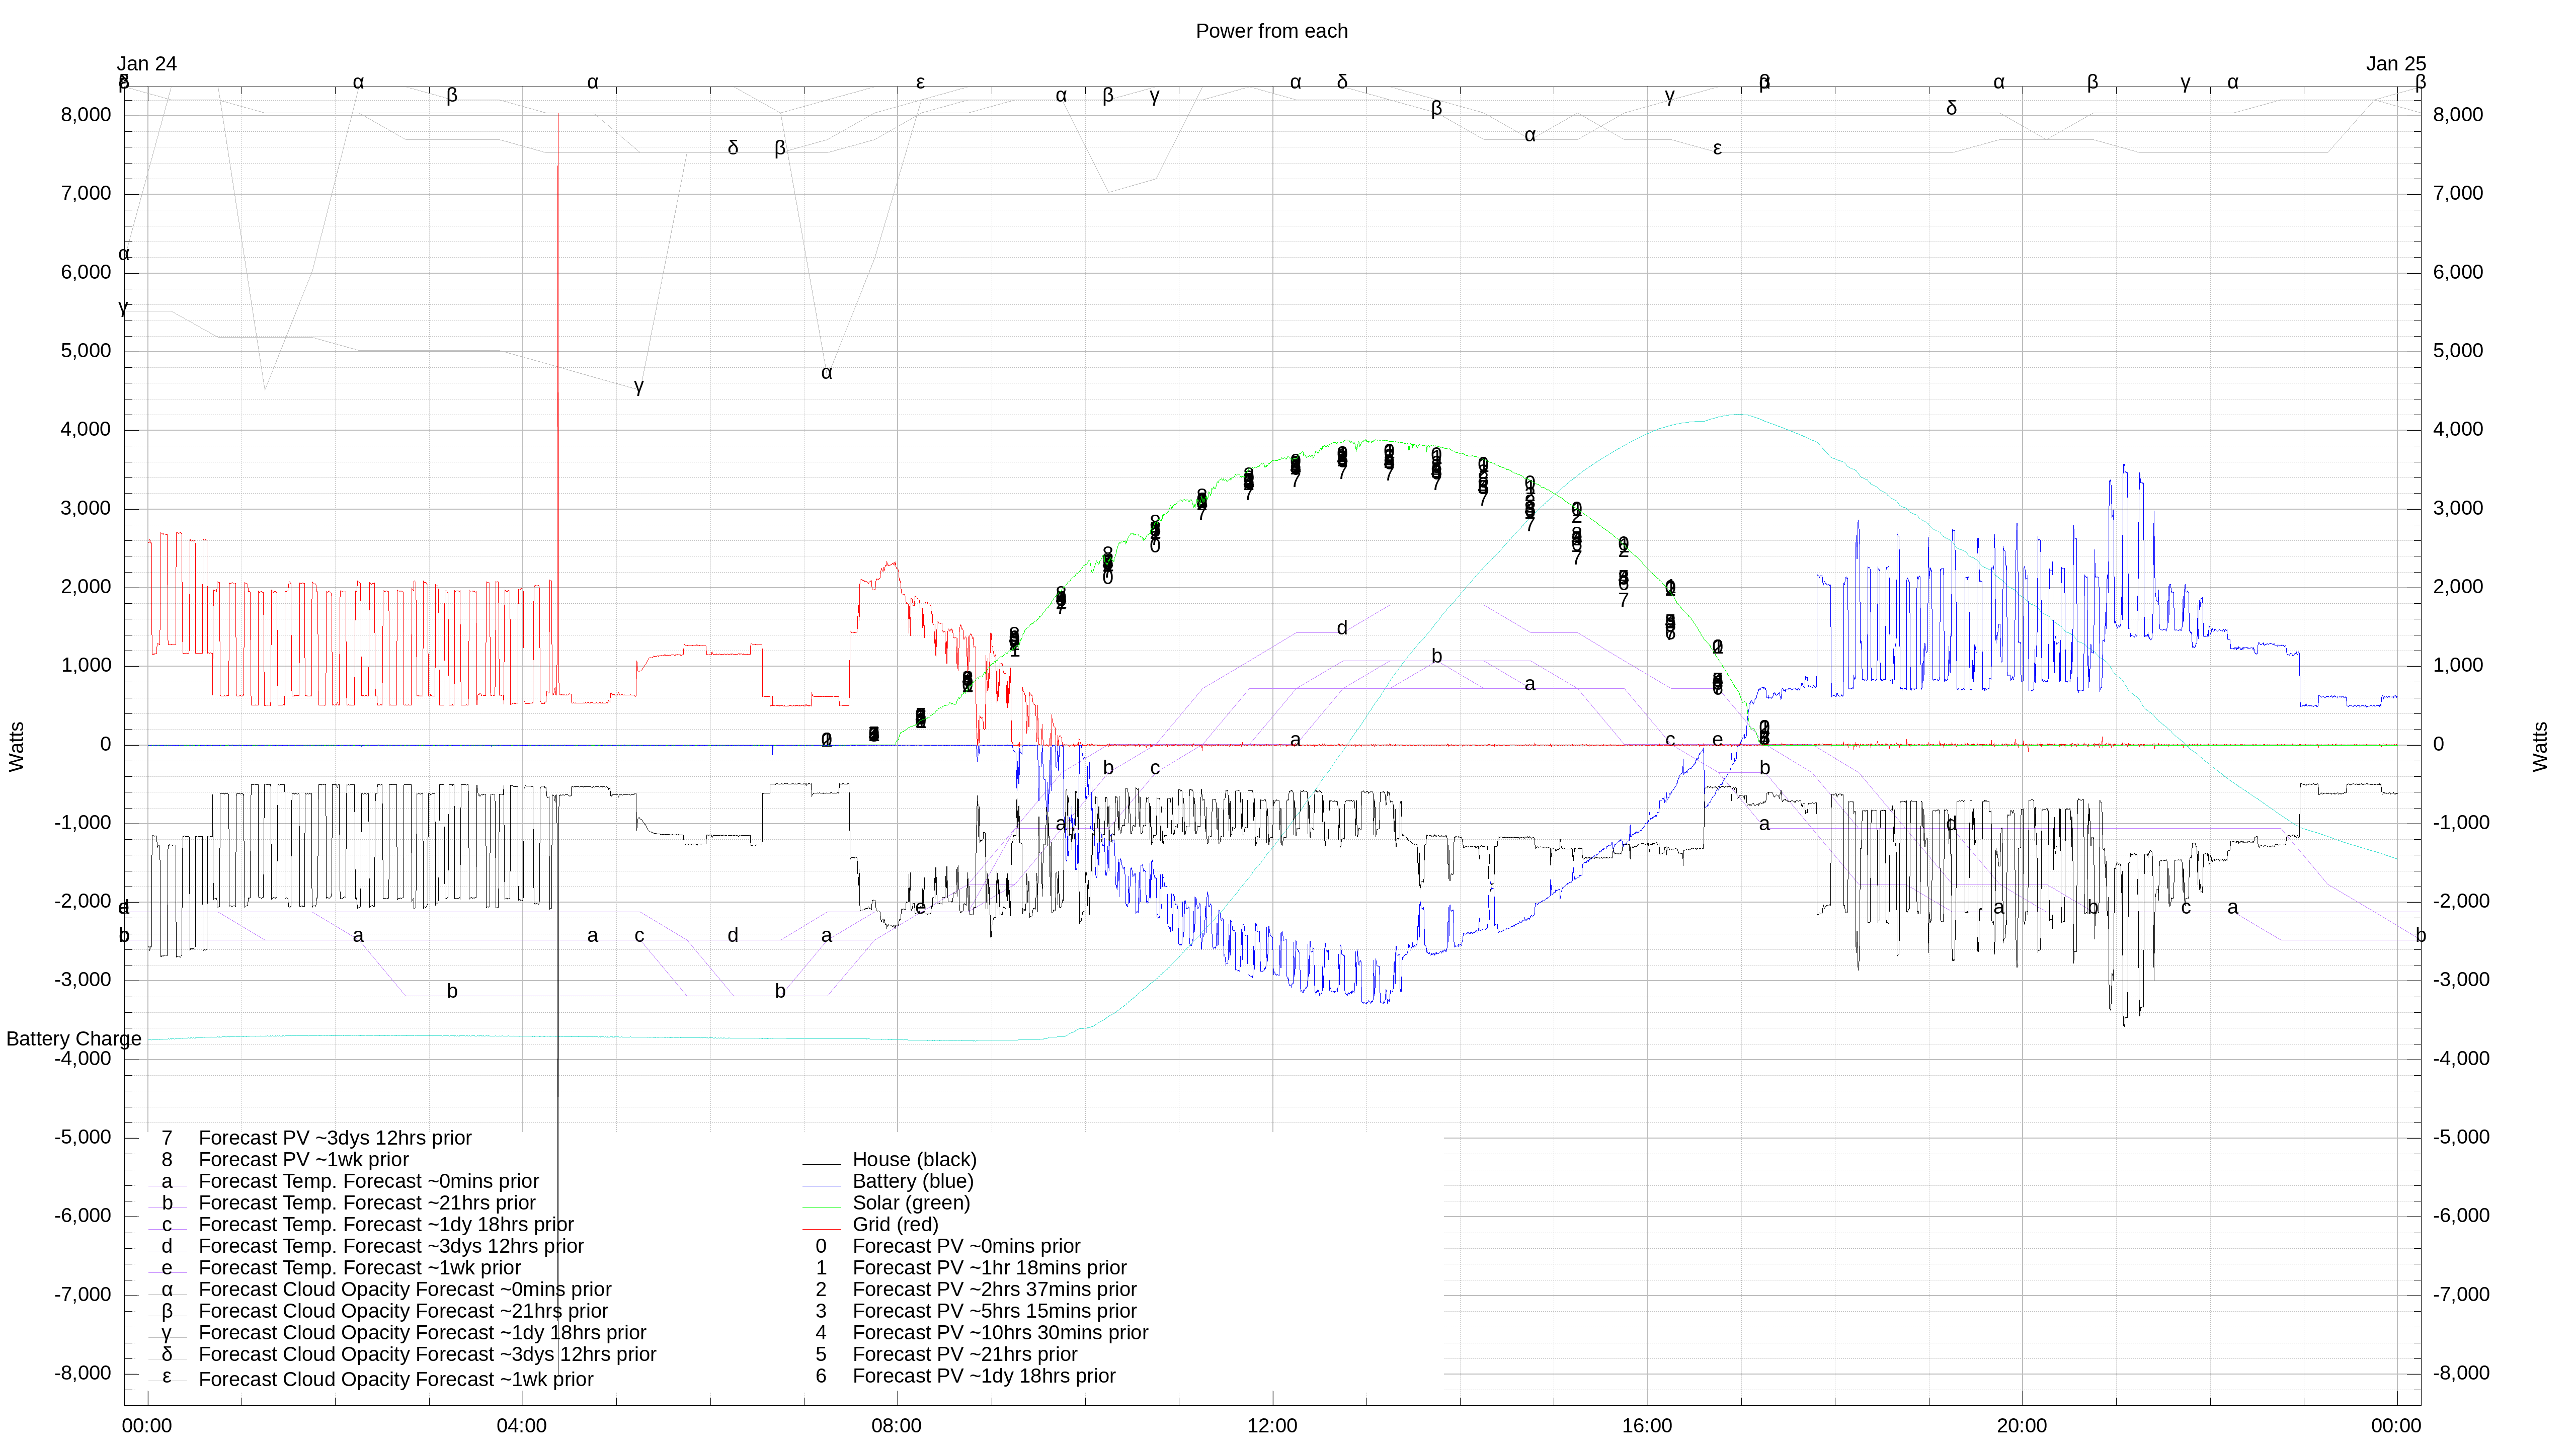Click the legend entry 'Grid (red)'
Screen dimensions: 2576x1449
pos(895,1225)
